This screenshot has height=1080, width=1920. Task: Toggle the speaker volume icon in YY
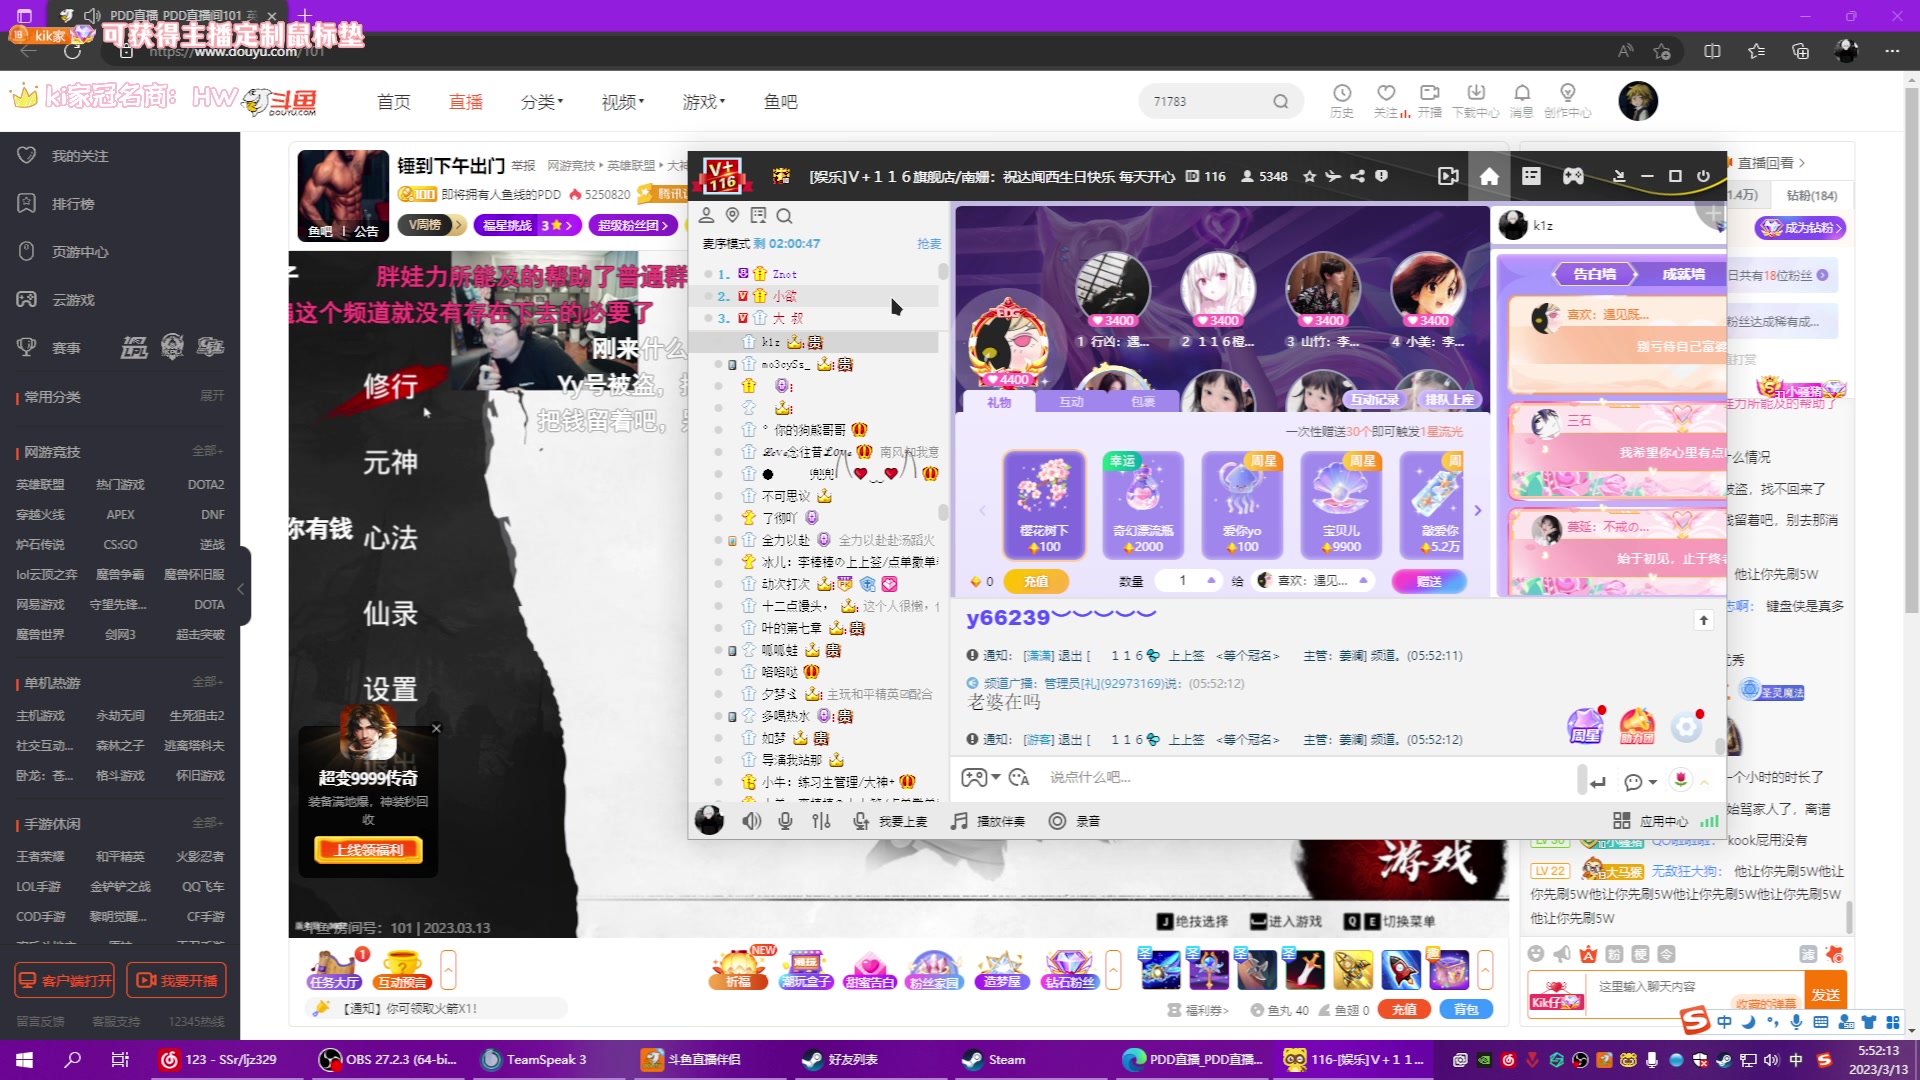click(x=751, y=821)
